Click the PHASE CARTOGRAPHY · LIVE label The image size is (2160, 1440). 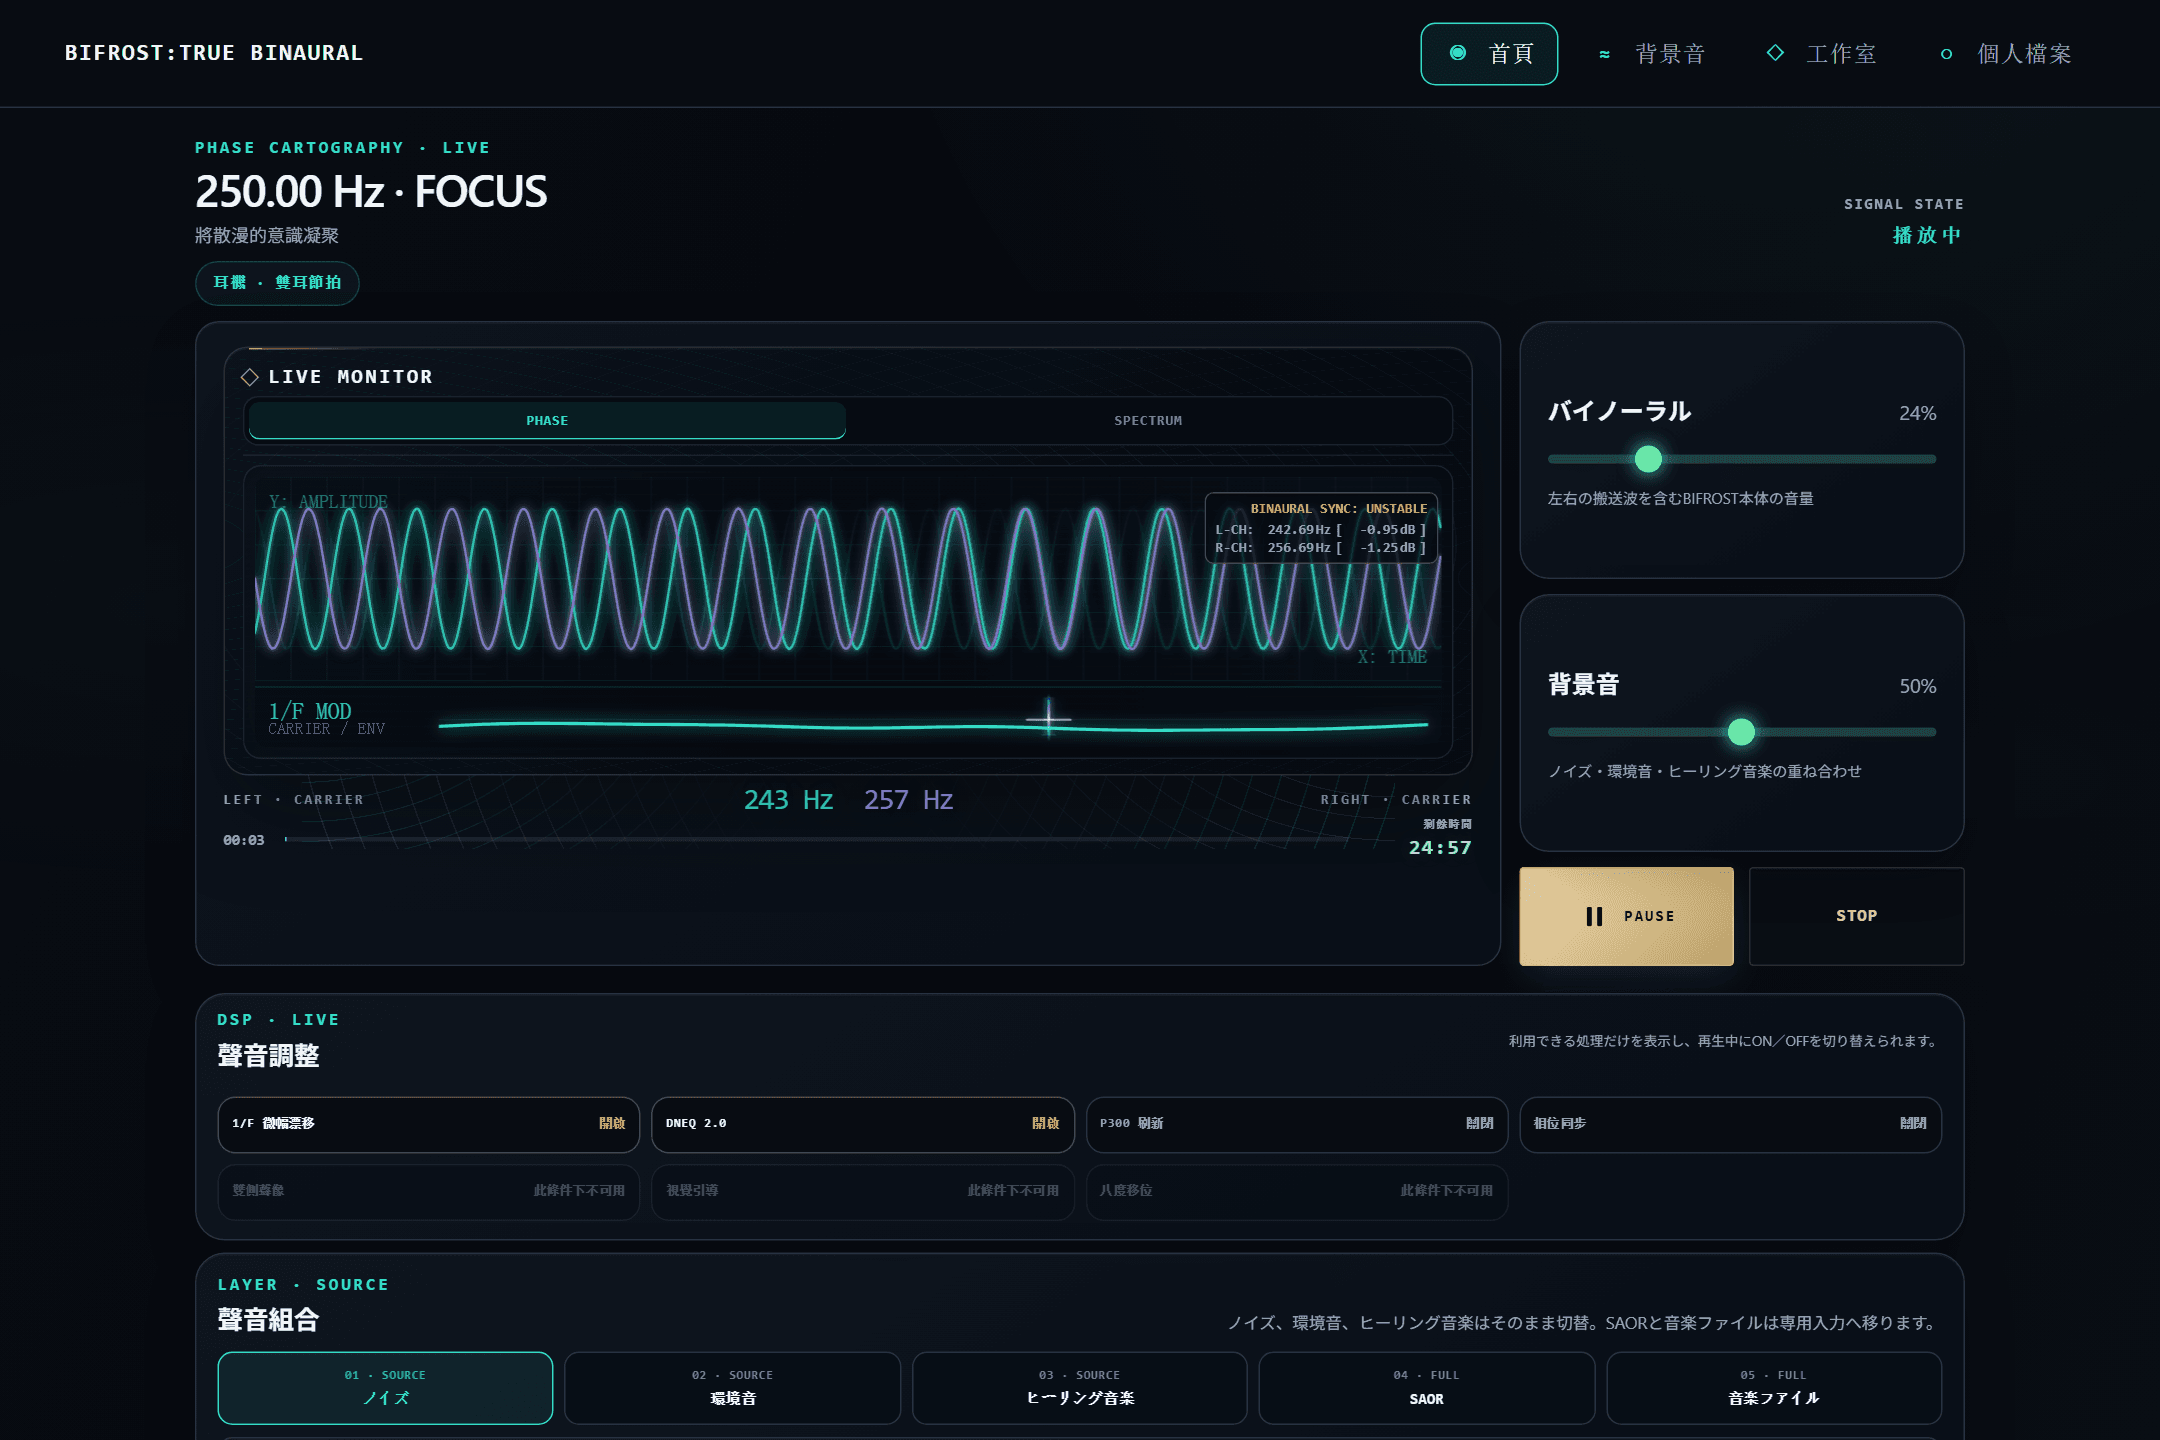(x=343, y=148)
